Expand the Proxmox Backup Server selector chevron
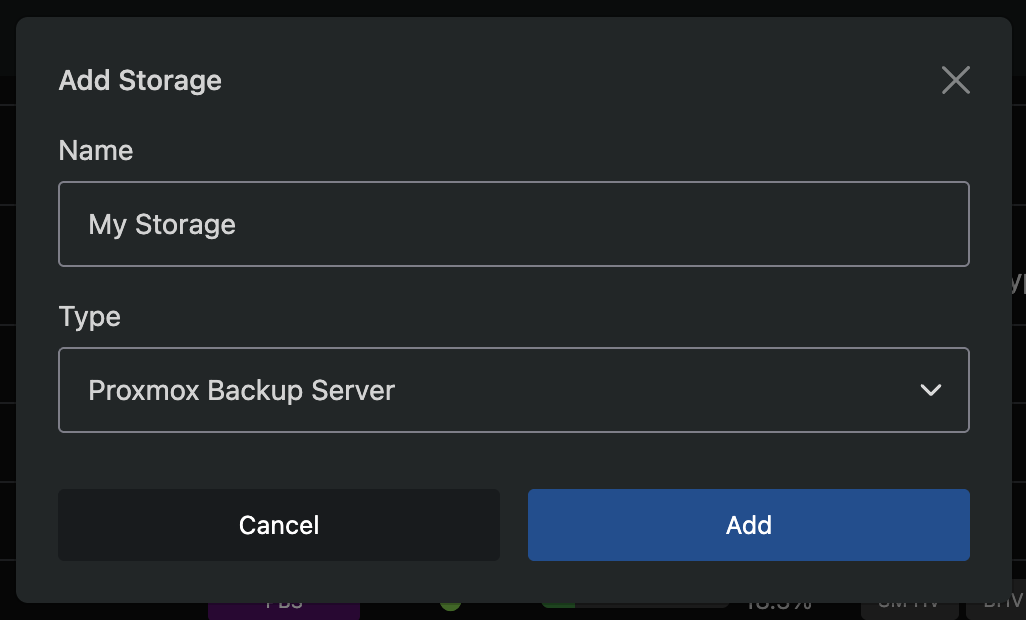 point(931,390)
